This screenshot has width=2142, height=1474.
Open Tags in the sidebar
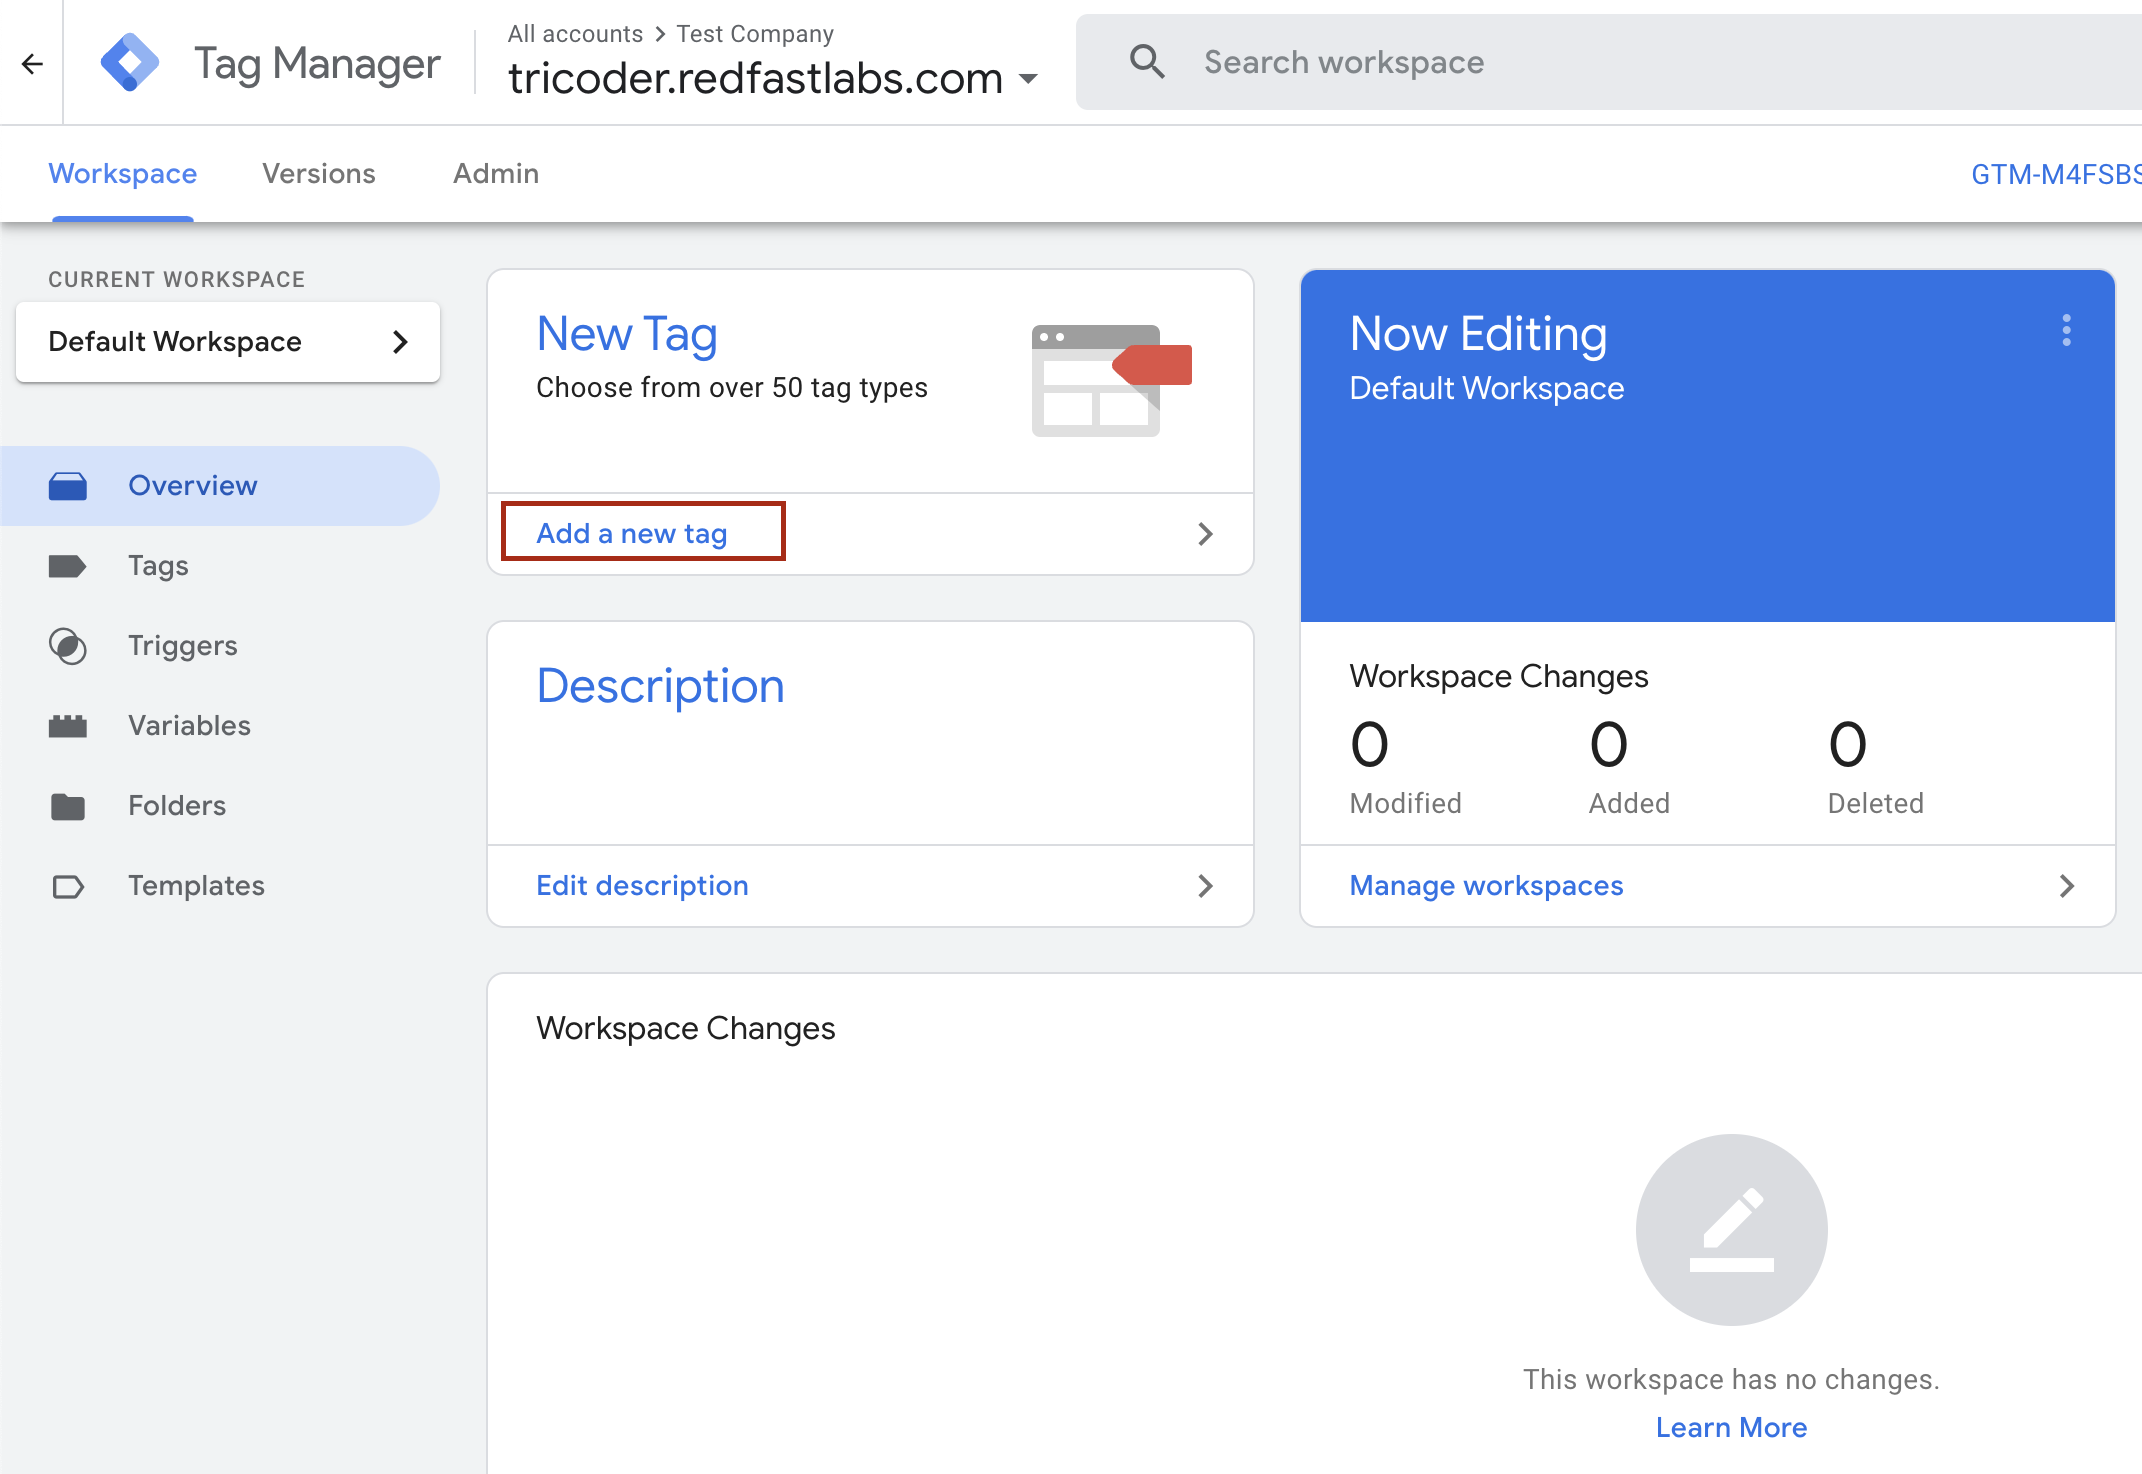point(220,566)
